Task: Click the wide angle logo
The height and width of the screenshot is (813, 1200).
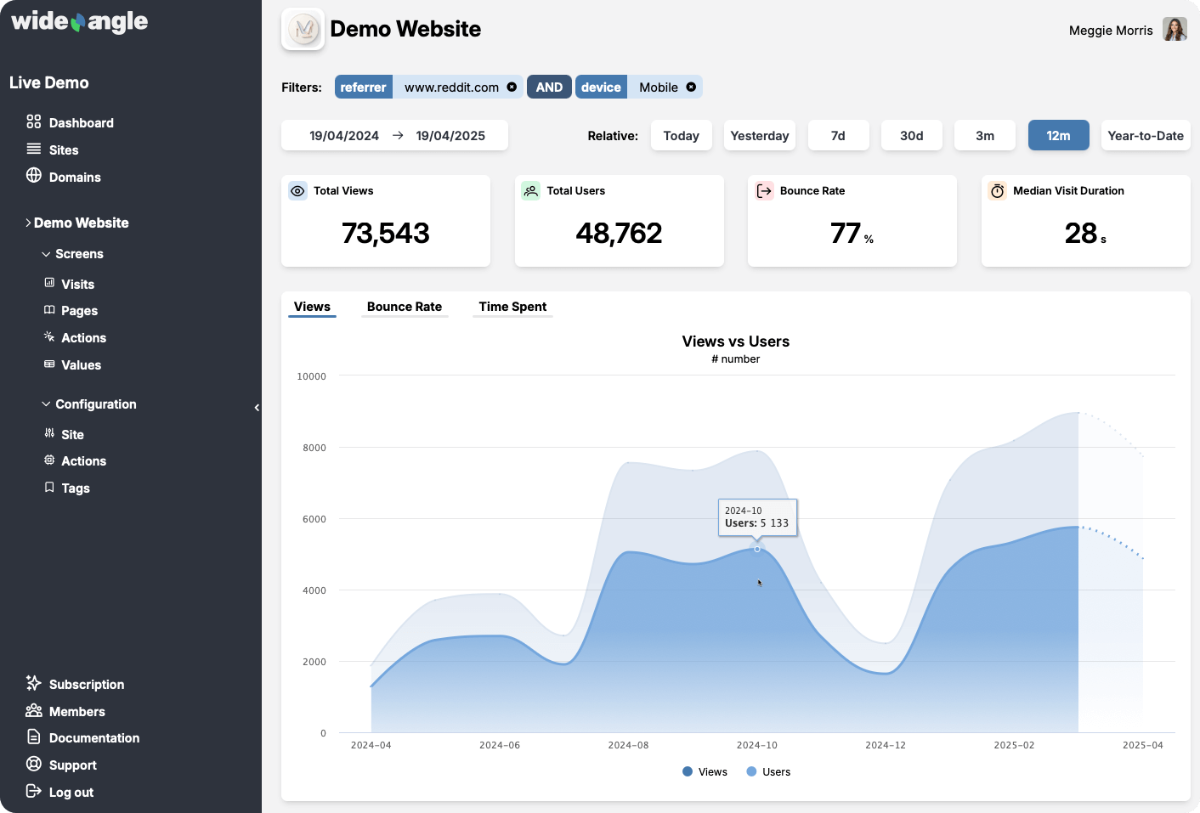Action: coord(78,21)
